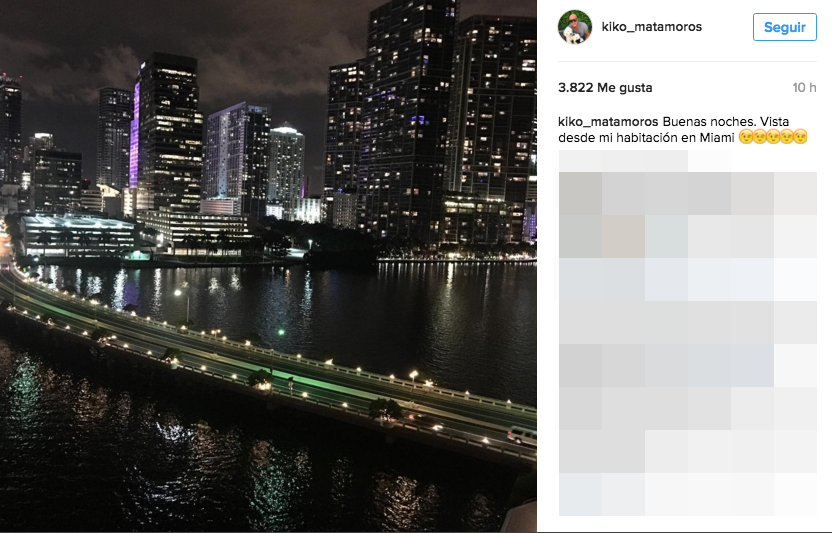The image size is (832, 533).
Task: Click kiko_matamoros username in the caption
Action: pos(608,122)
